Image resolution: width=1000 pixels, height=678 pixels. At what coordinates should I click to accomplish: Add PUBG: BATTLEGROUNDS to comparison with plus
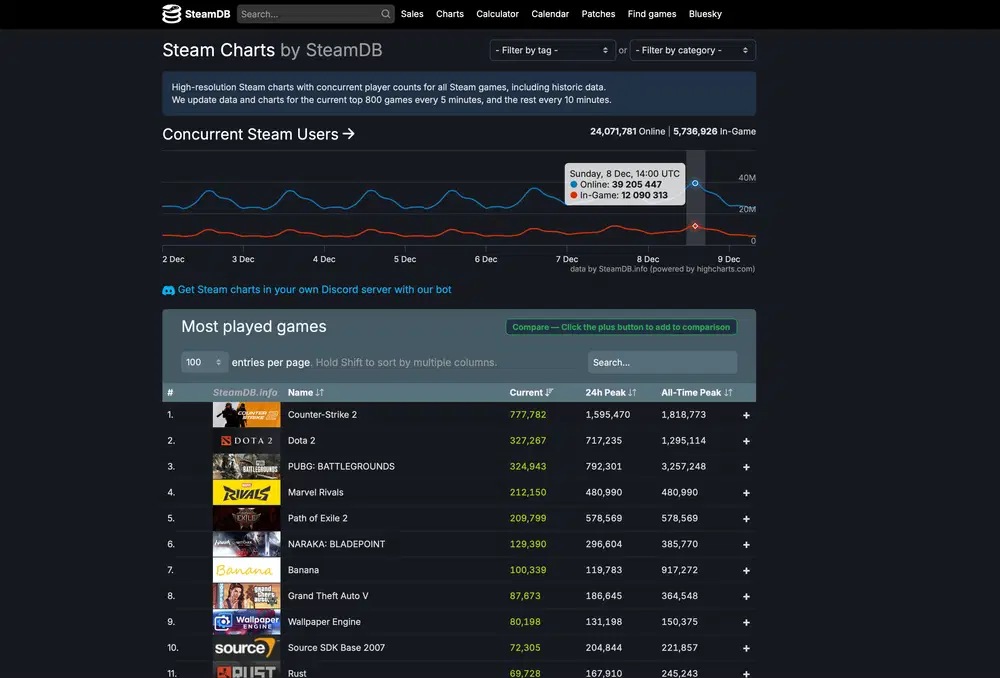[x=746, y=467]
